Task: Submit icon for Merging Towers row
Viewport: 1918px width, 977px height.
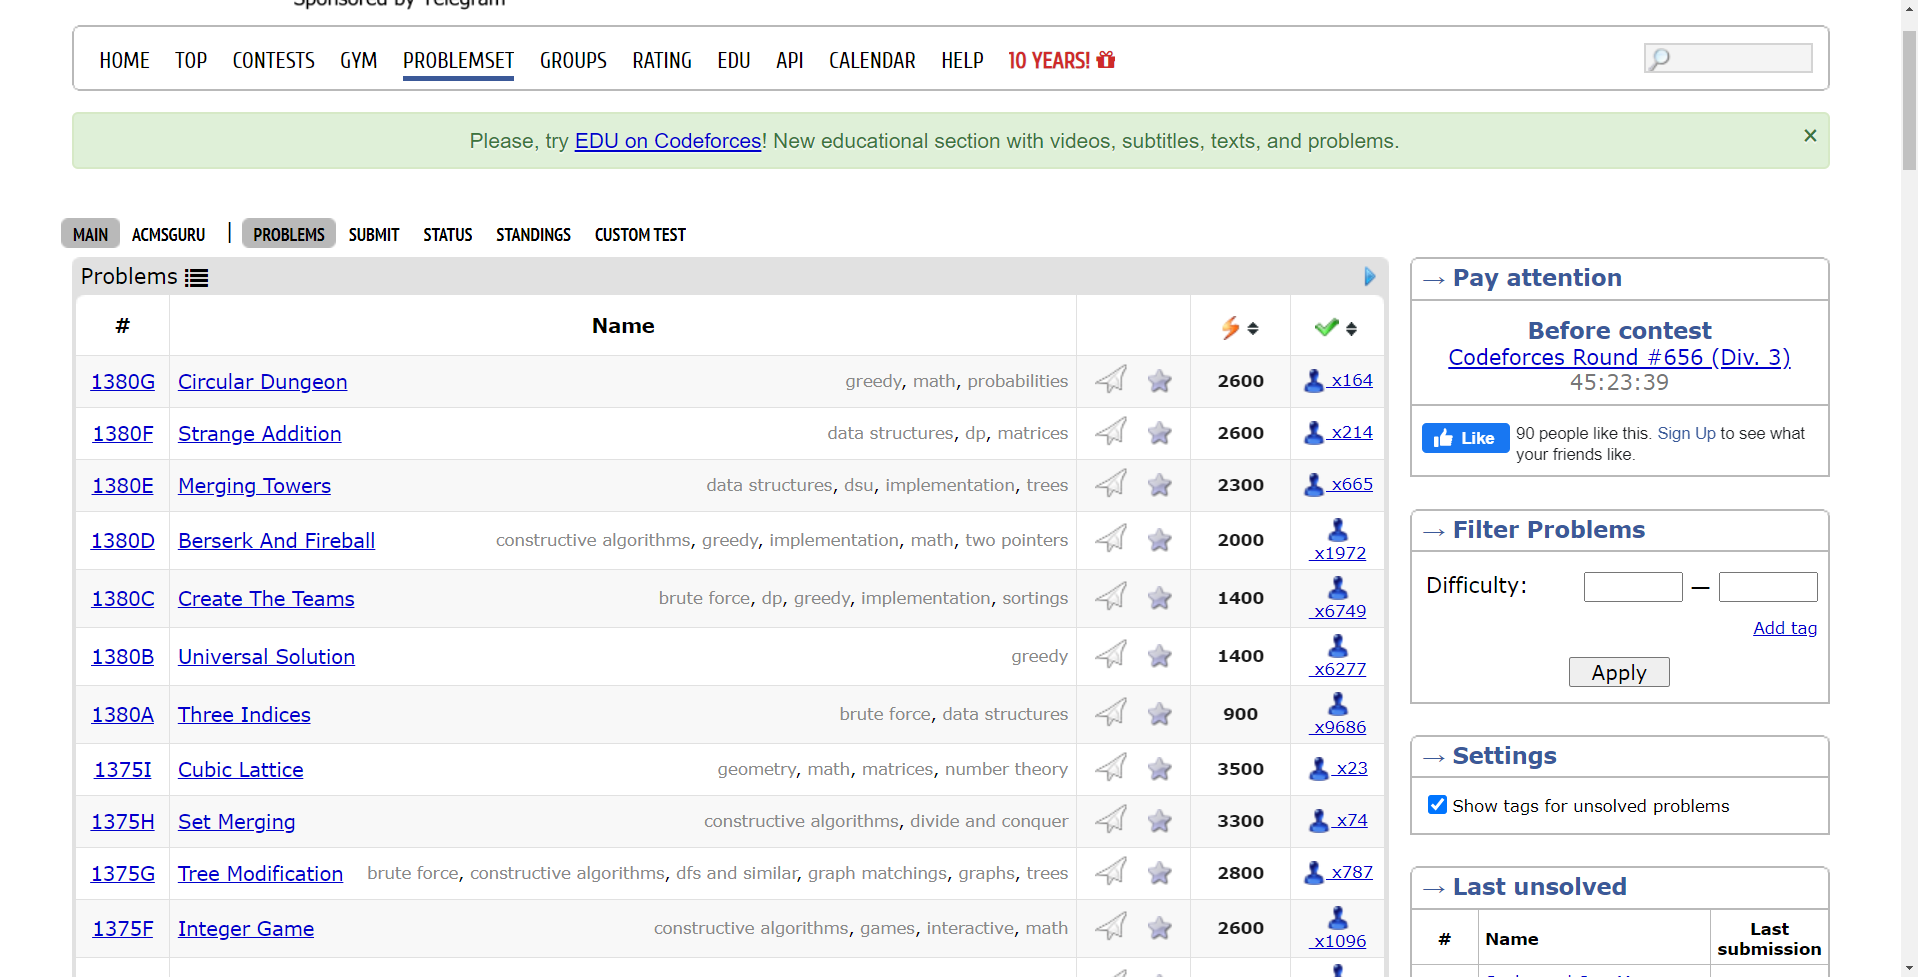Action: coord(1110,484)
